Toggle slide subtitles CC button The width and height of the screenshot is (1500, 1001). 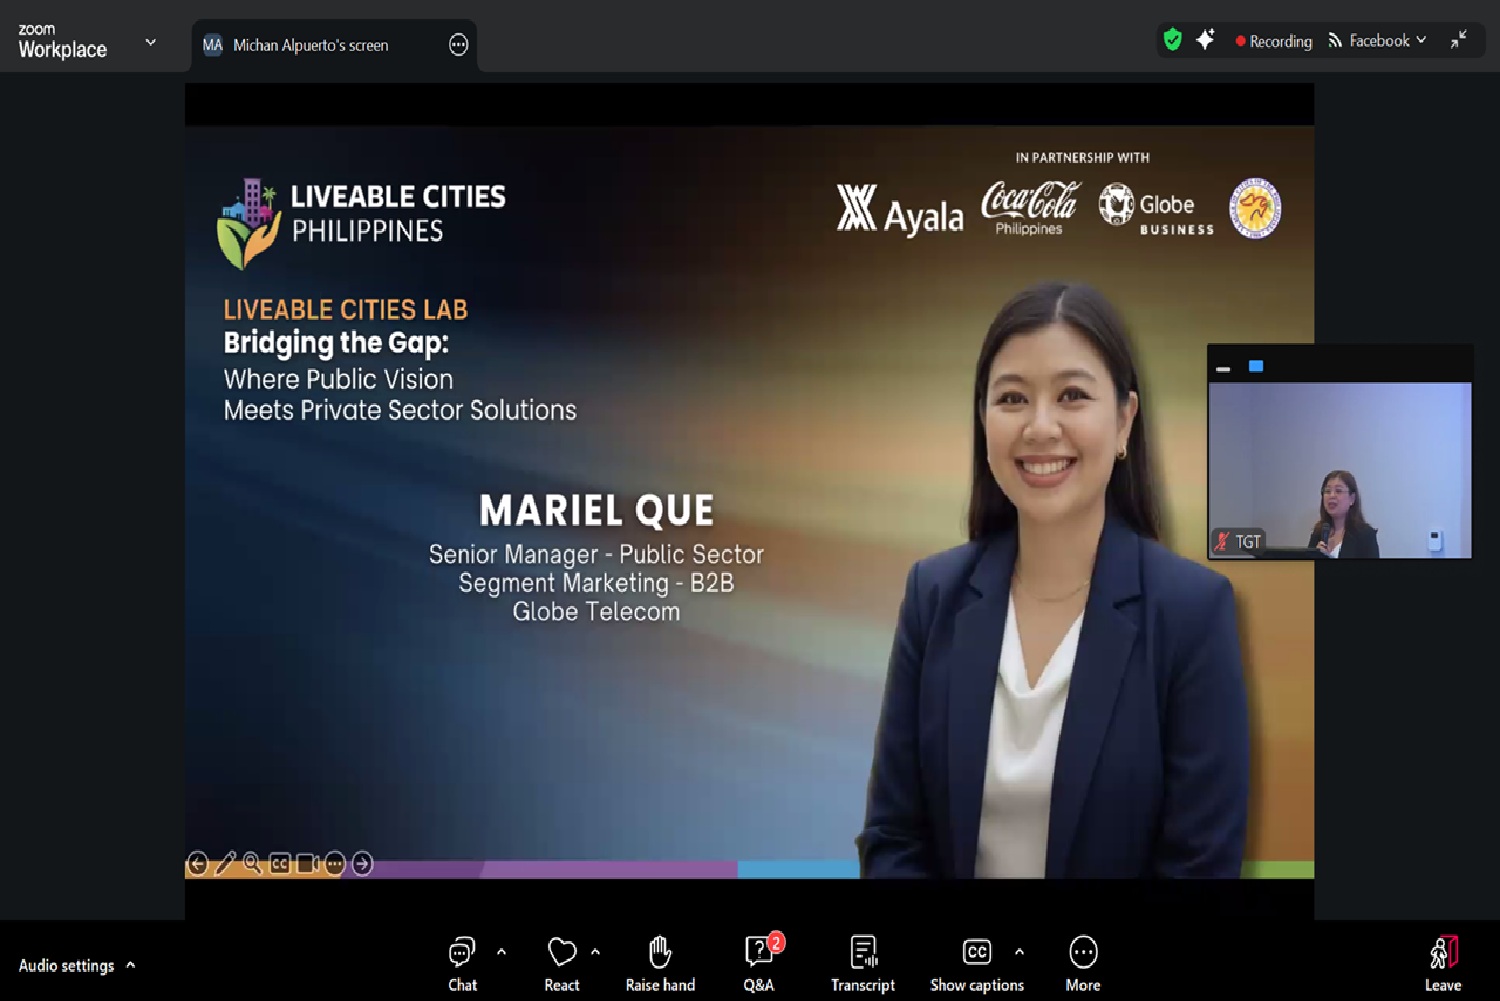[280, 863]
